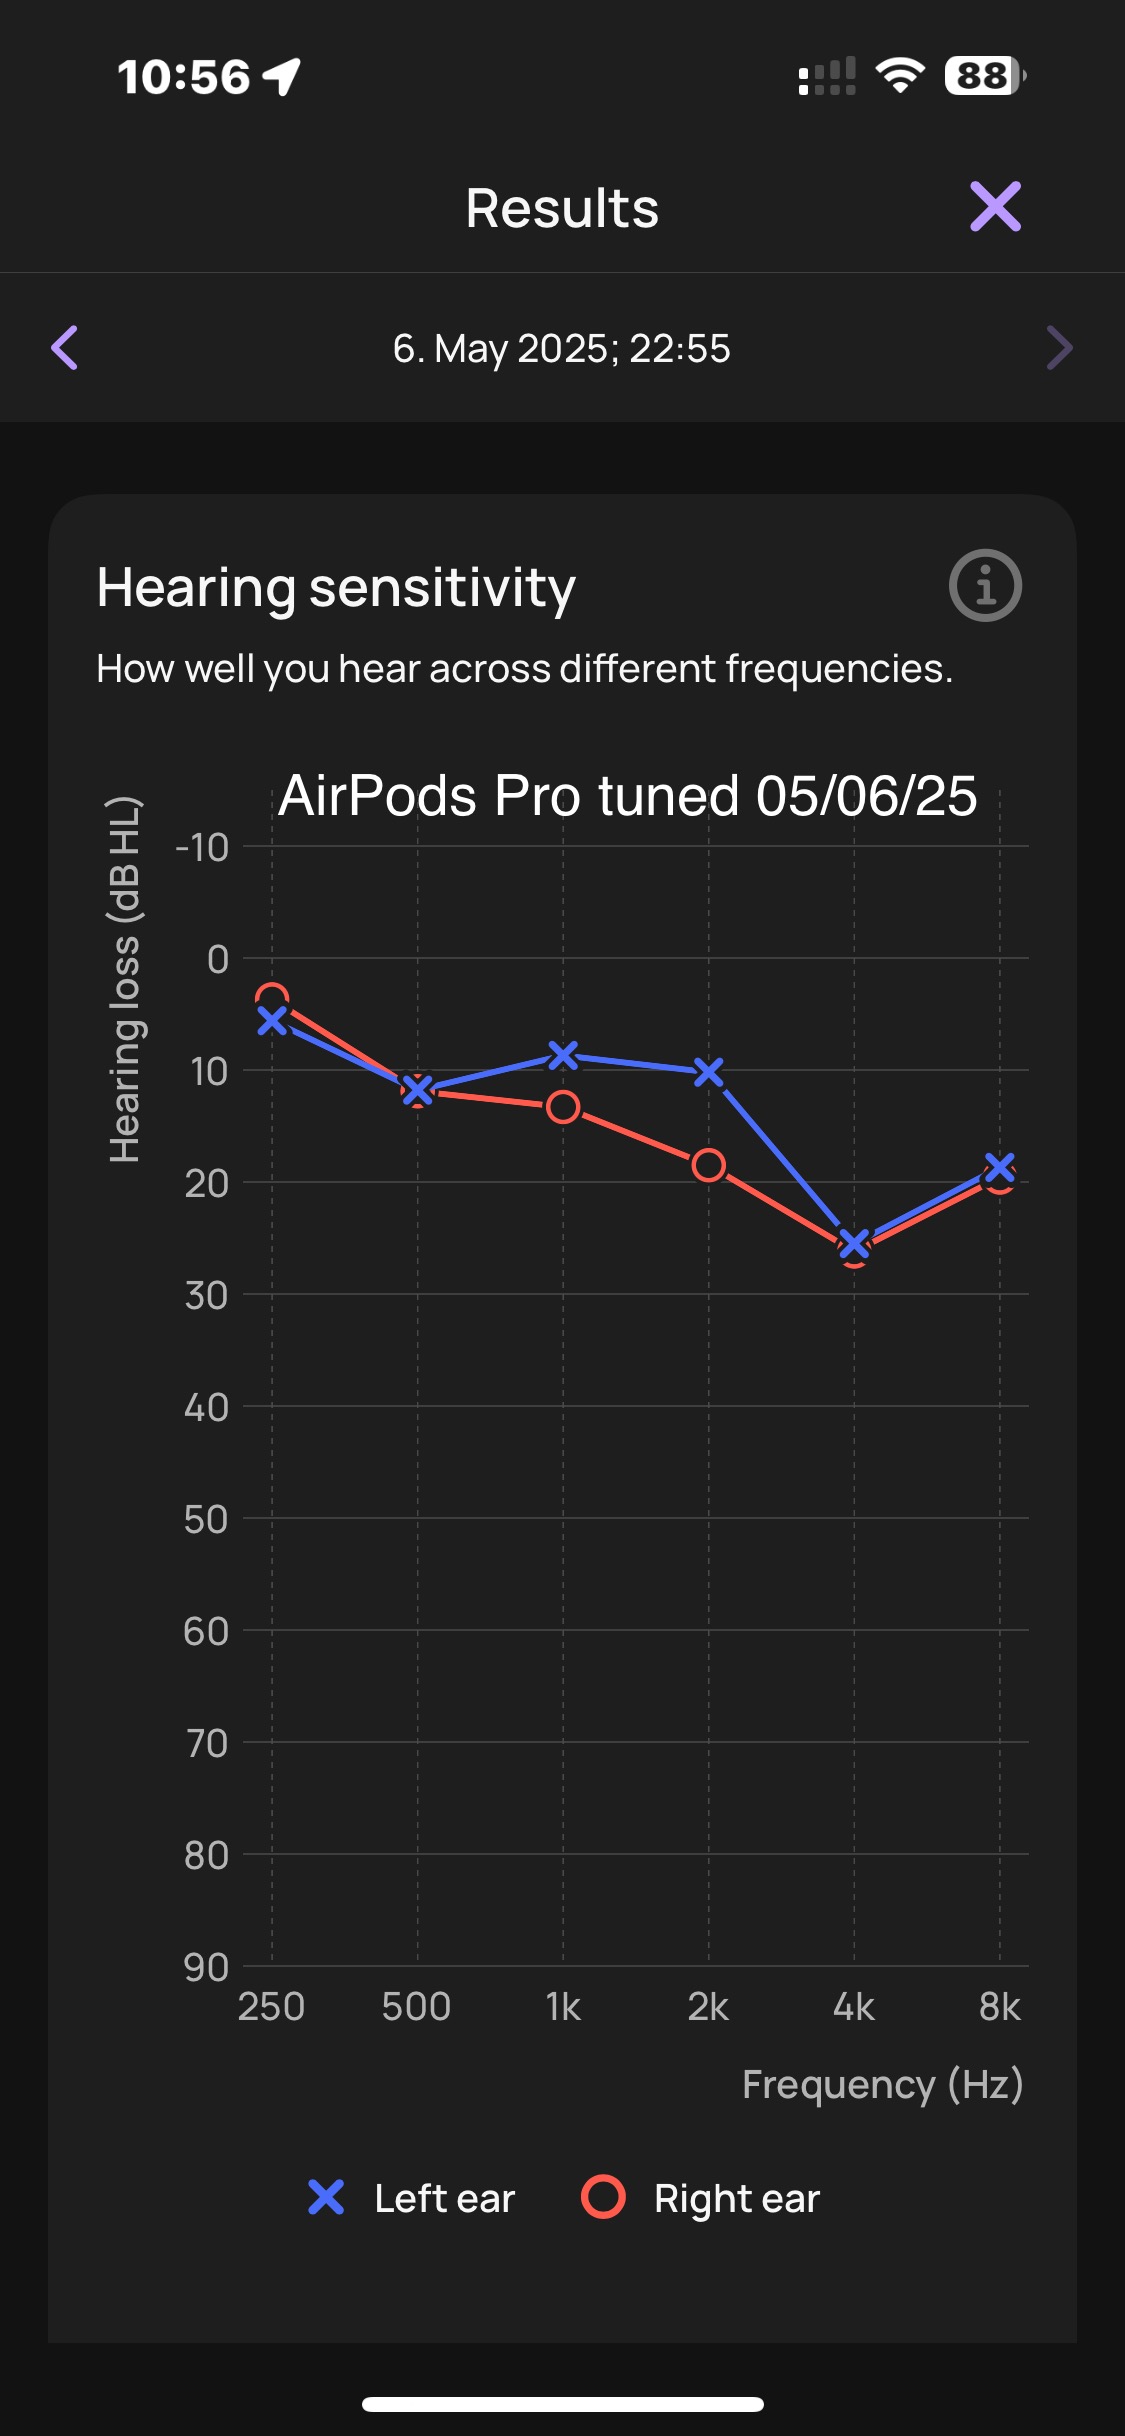Tap the cellular signal bars icon

(x=827, y=76)
